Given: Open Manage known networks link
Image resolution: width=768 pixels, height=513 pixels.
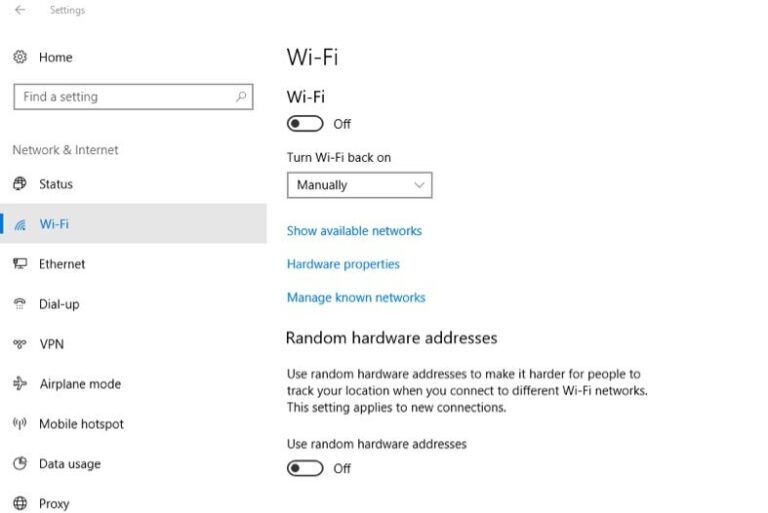Looking at the screenshot, I should pyautogui.click(x=356, y=298).
